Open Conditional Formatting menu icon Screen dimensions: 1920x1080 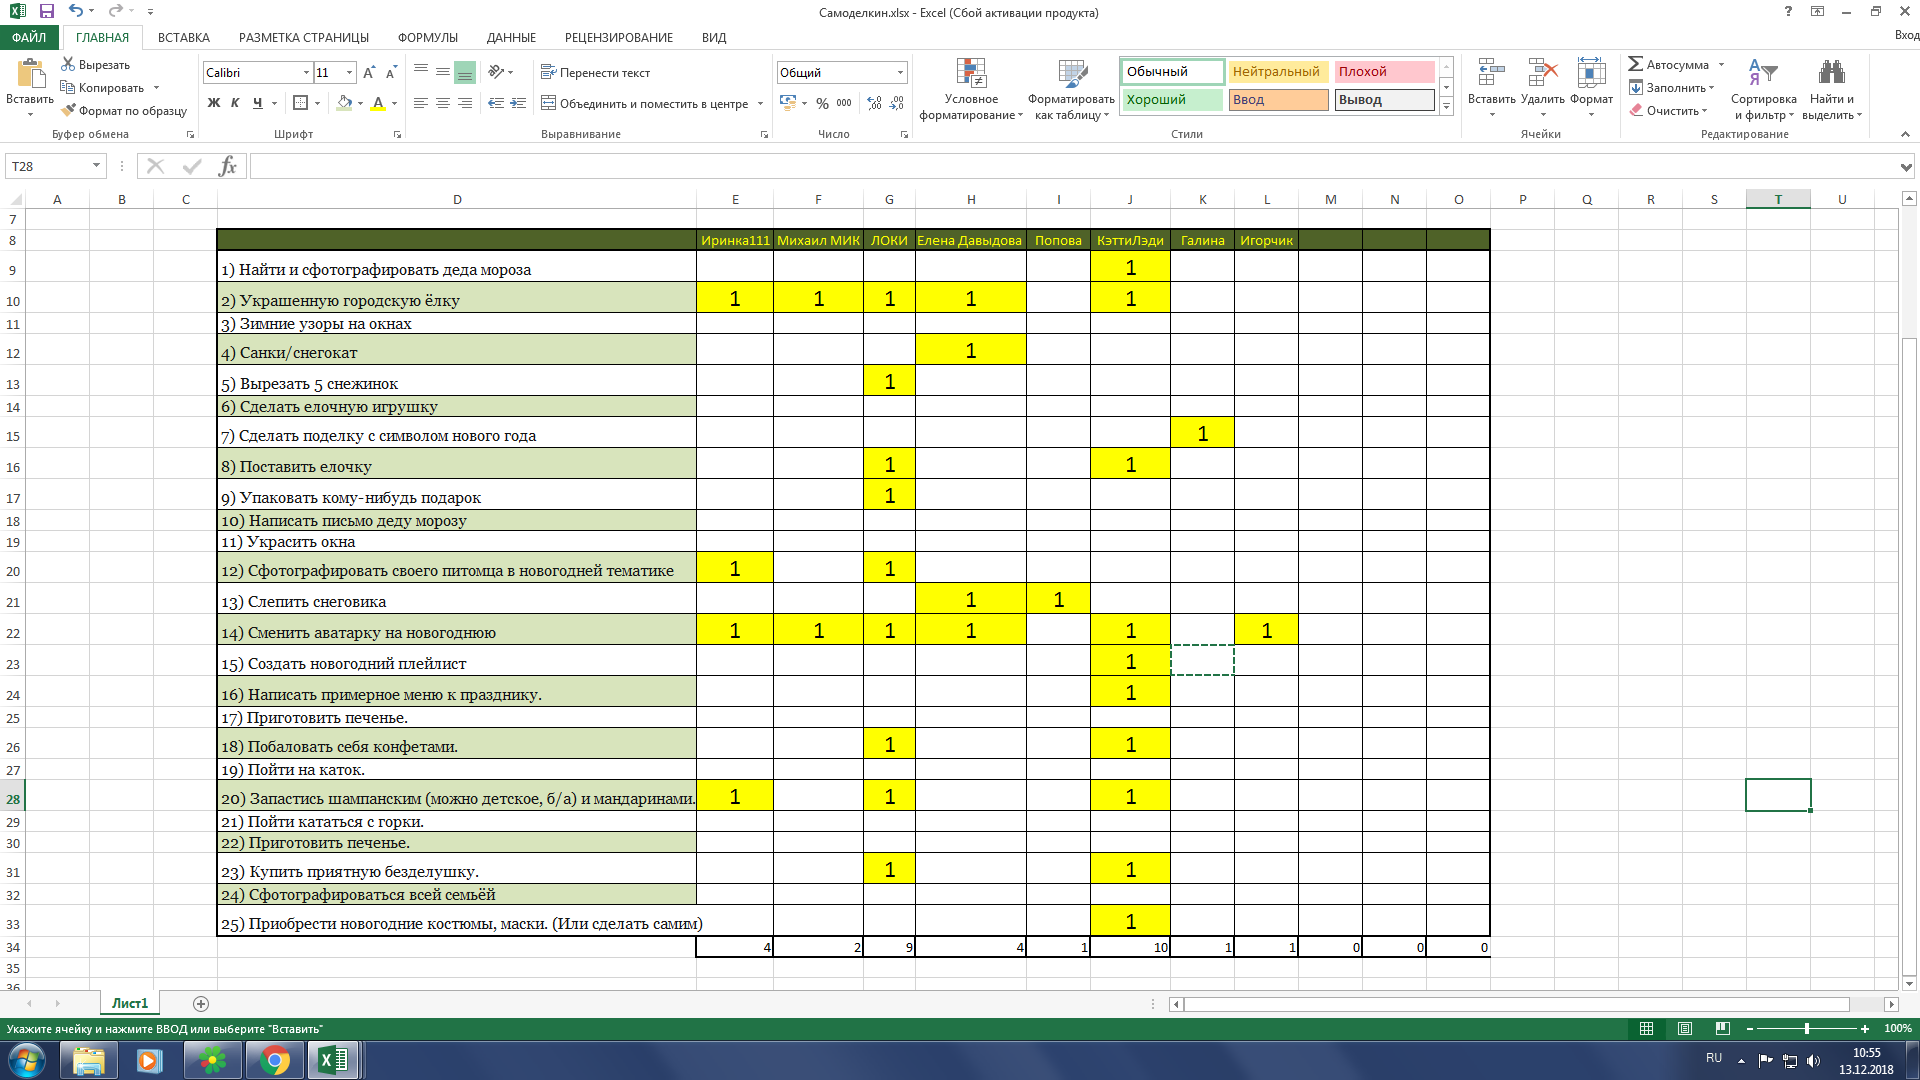(x=970, y=90)
